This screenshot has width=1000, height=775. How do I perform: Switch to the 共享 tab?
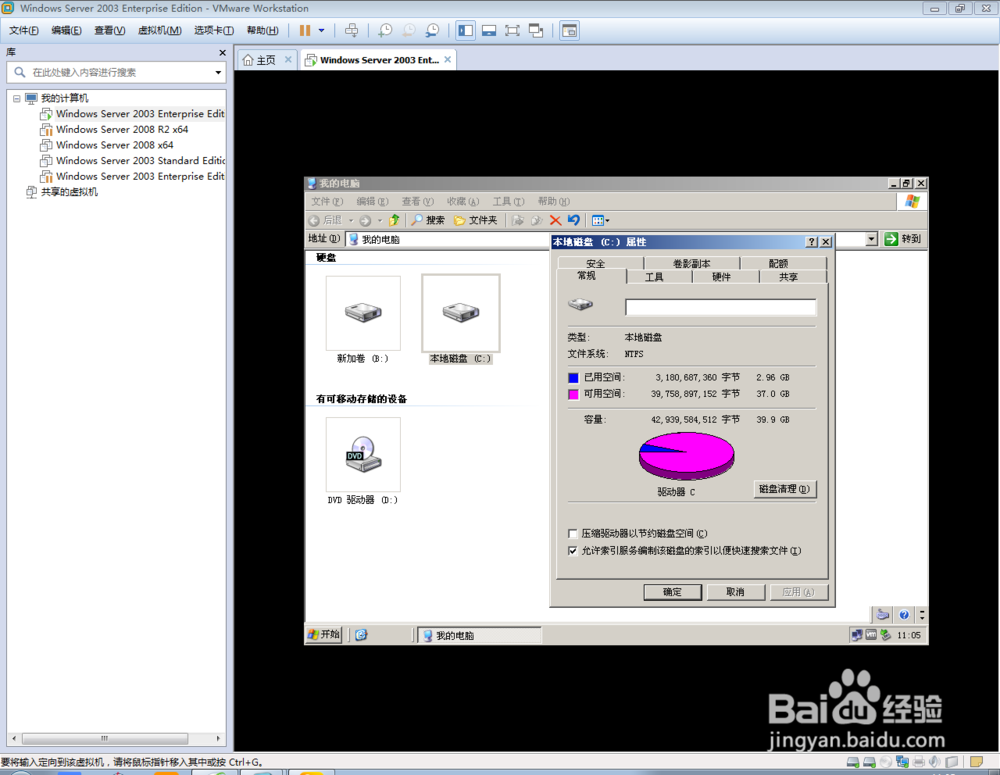[788, 277]
